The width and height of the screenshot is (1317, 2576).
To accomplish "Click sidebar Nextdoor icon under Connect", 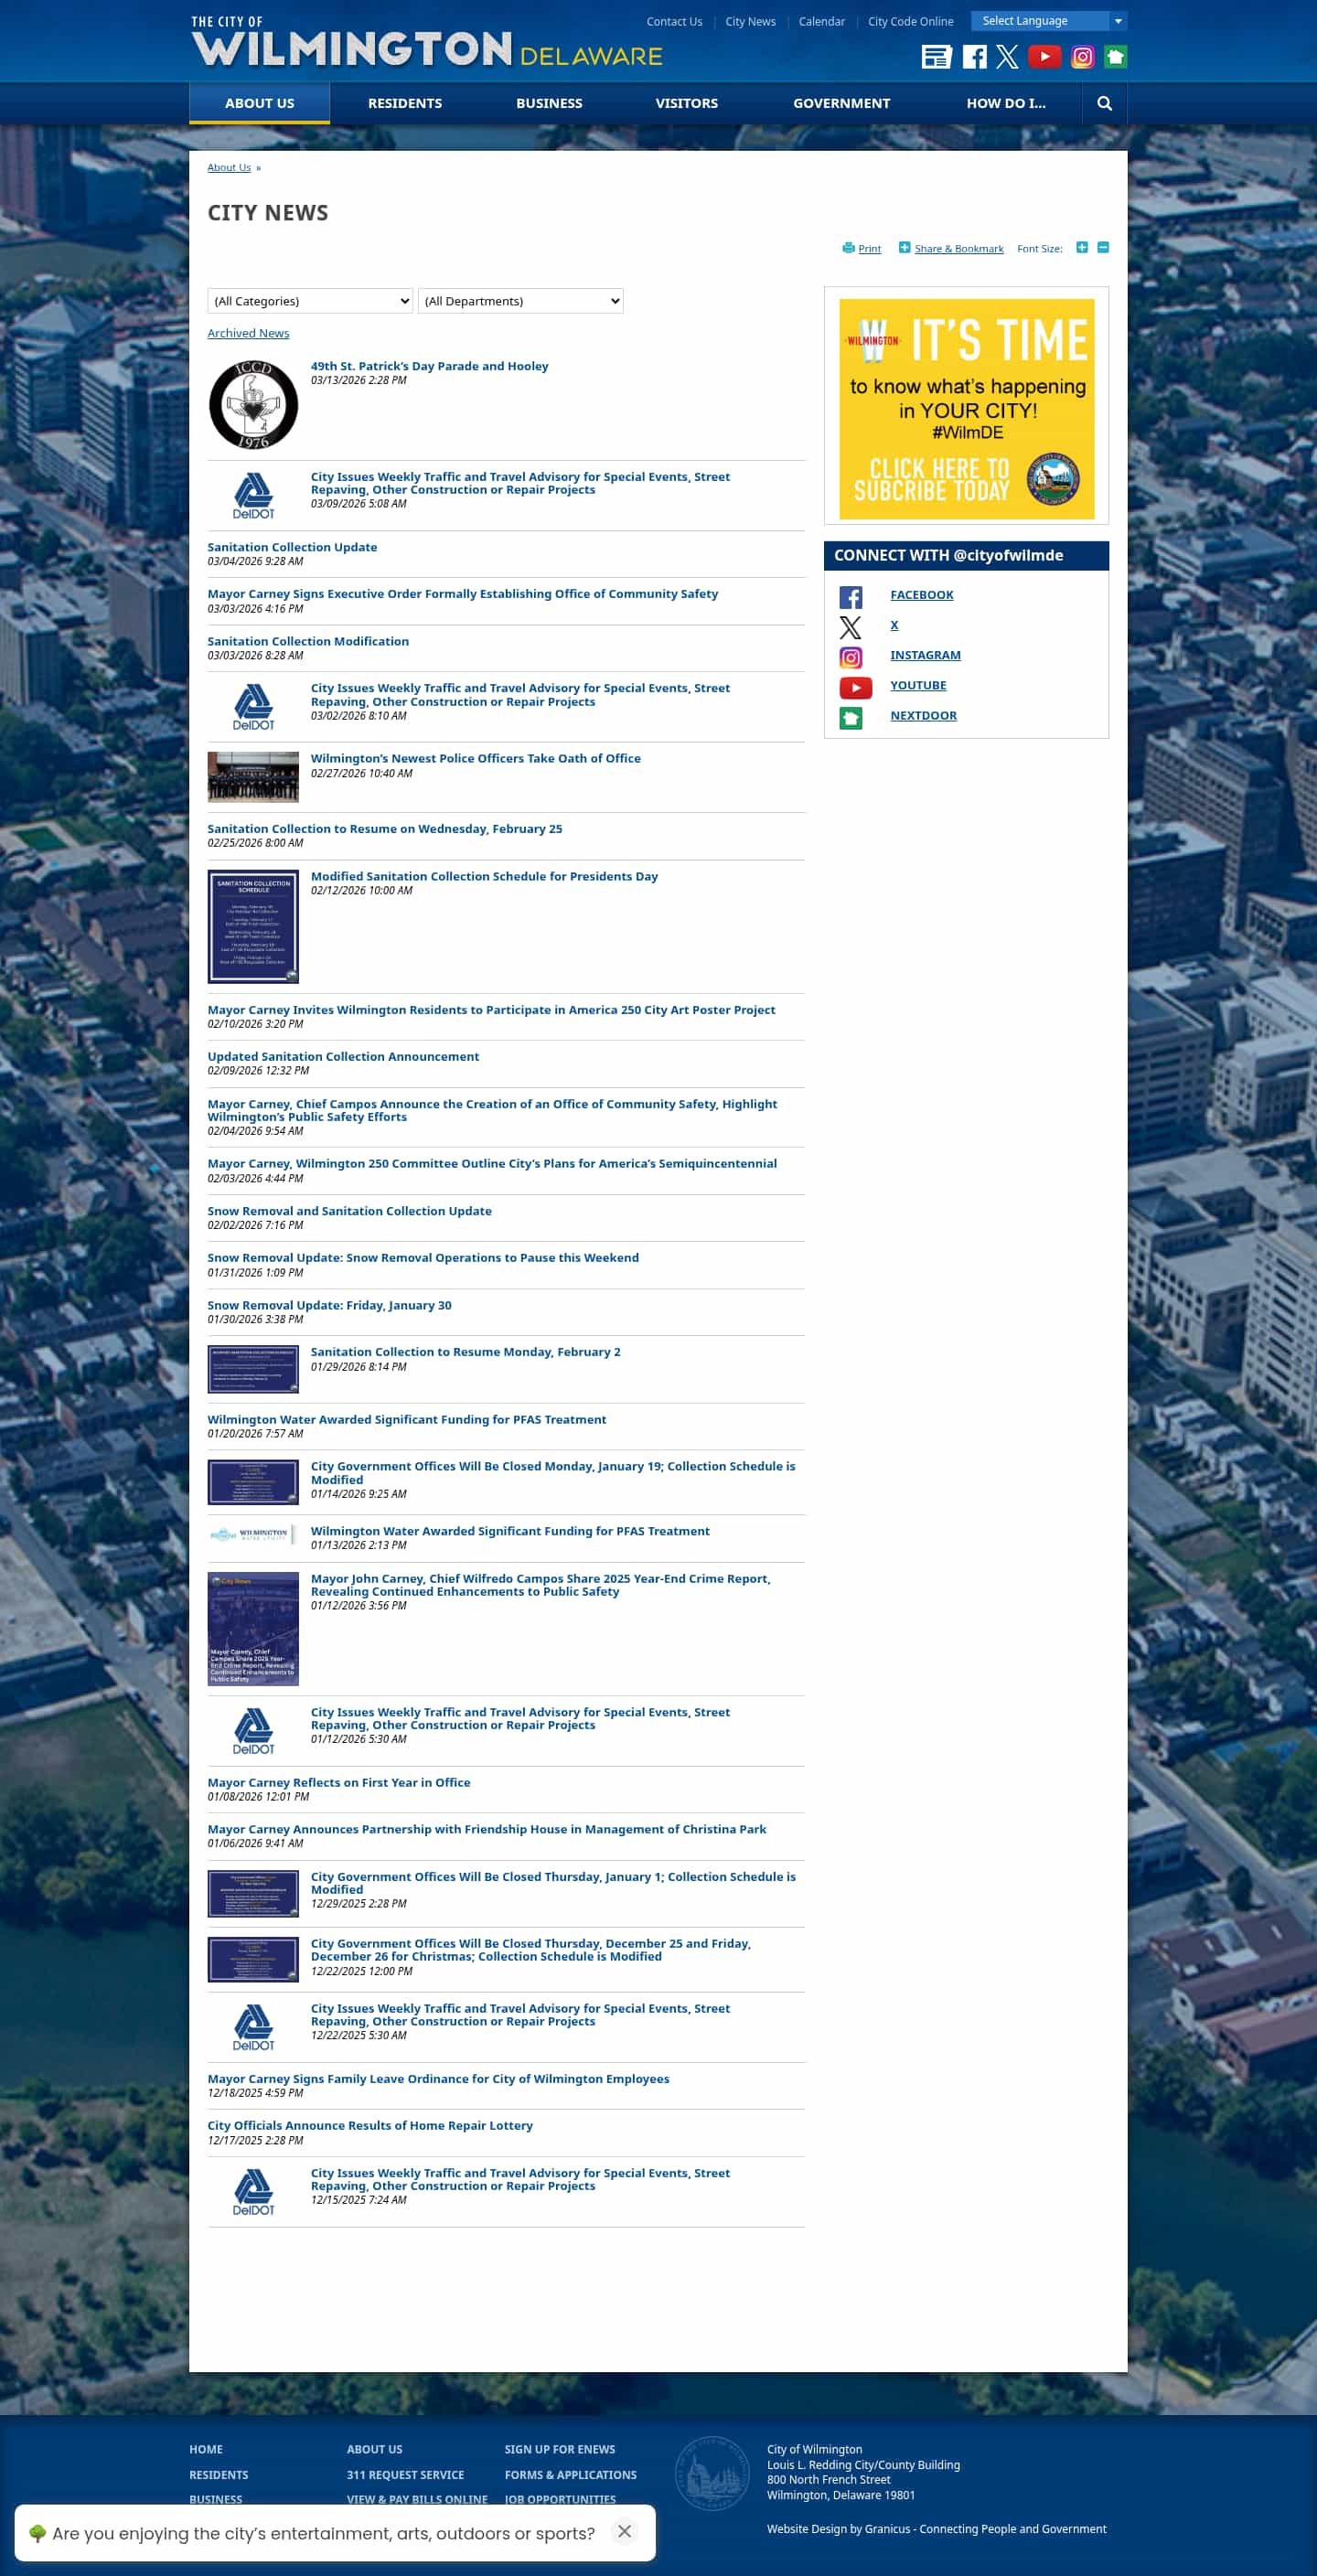I will point(850,717).
